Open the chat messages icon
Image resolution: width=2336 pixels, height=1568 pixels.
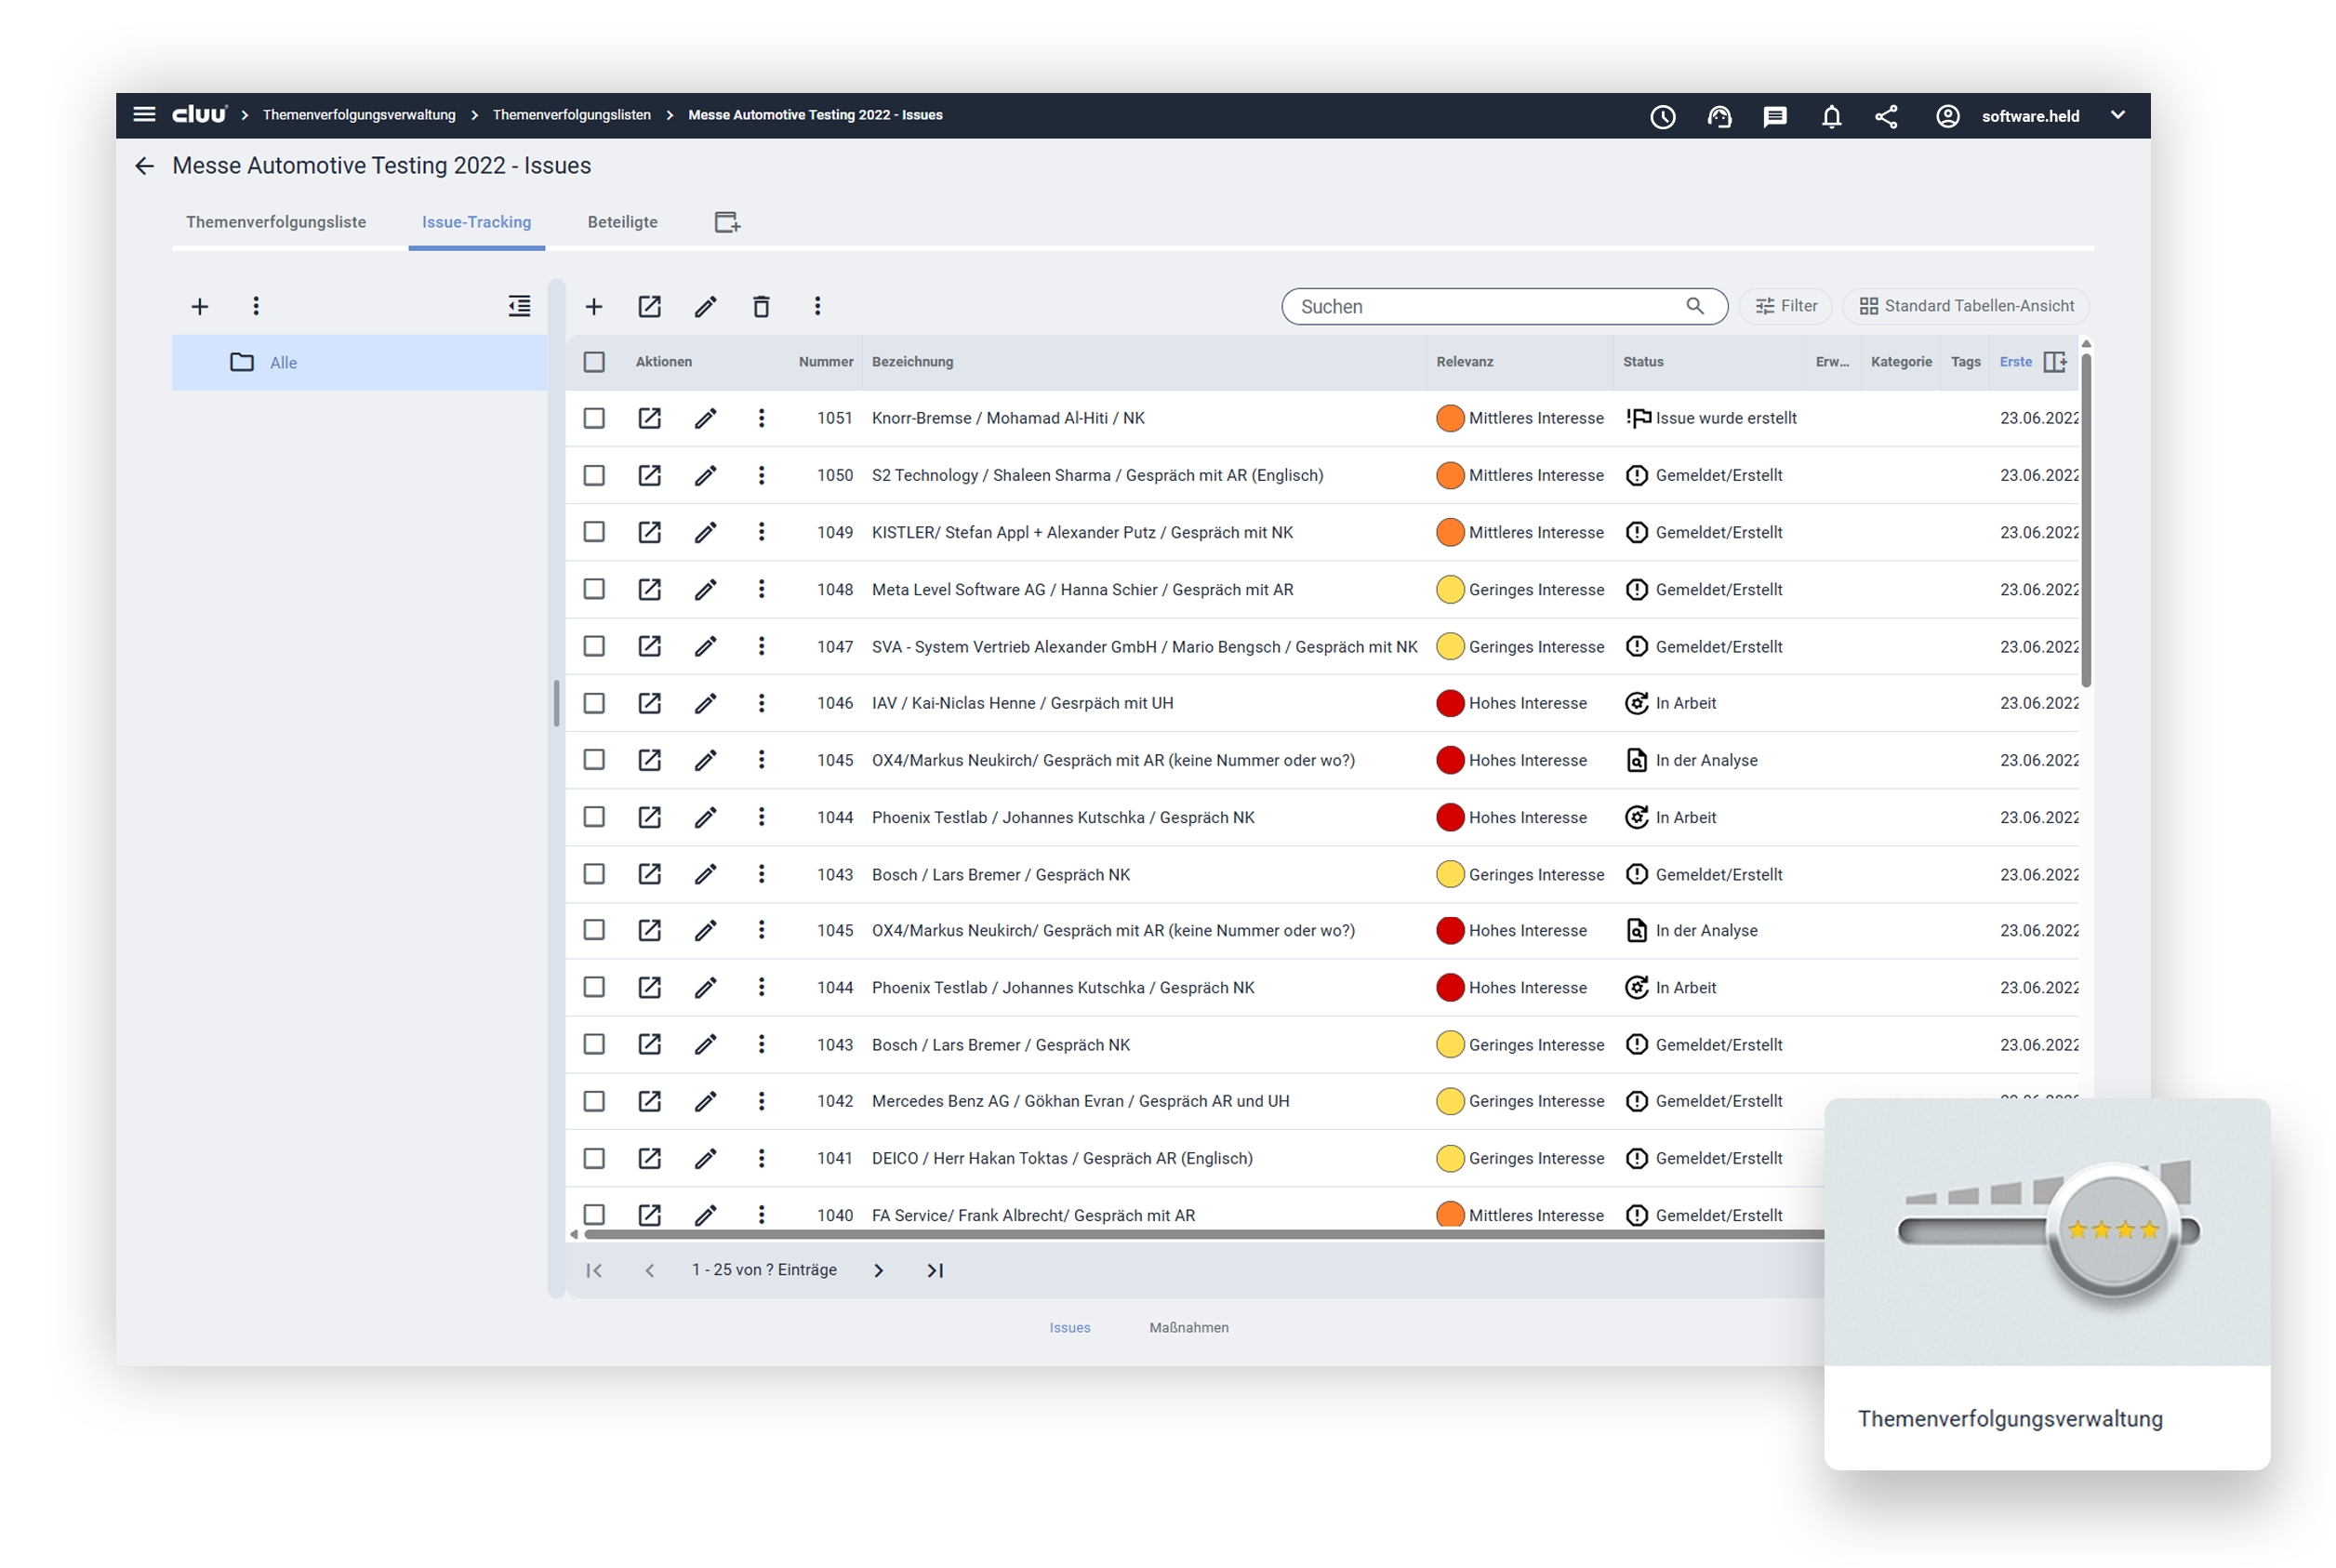click(1775, 117)
